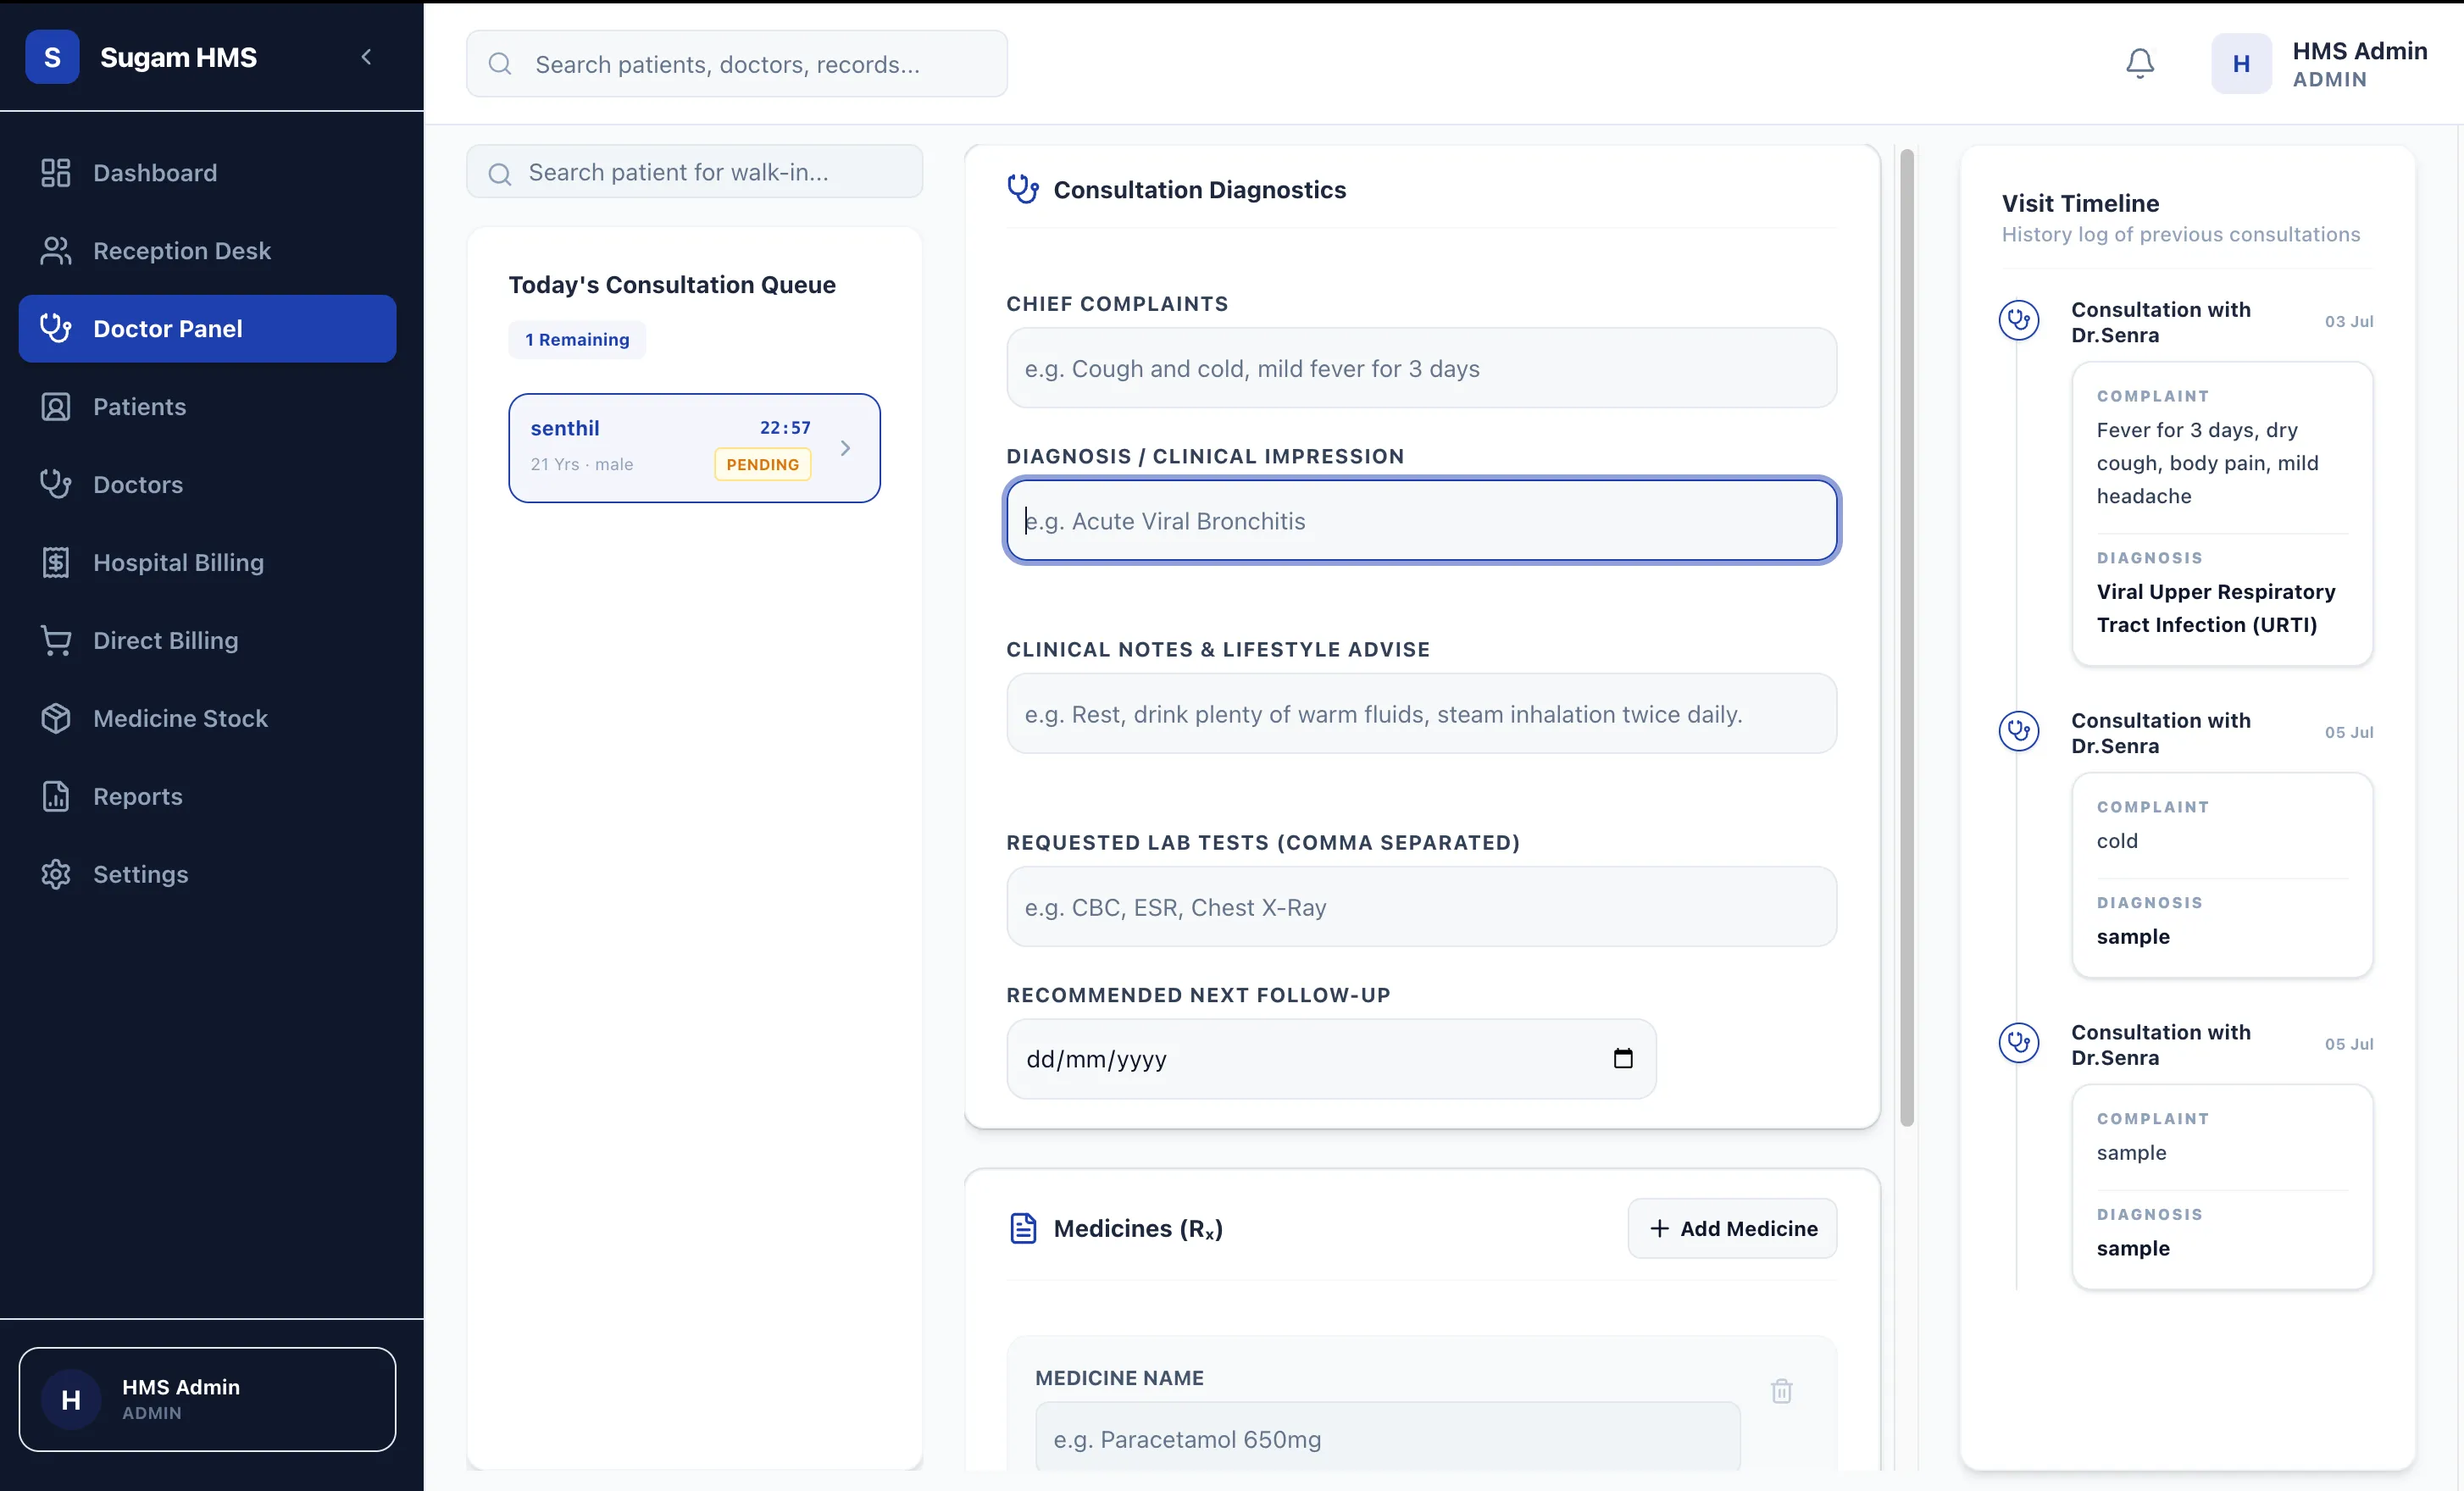Click the Medicine Stock box icon
Screen dimensions: 2464x1491
point(56,719)
